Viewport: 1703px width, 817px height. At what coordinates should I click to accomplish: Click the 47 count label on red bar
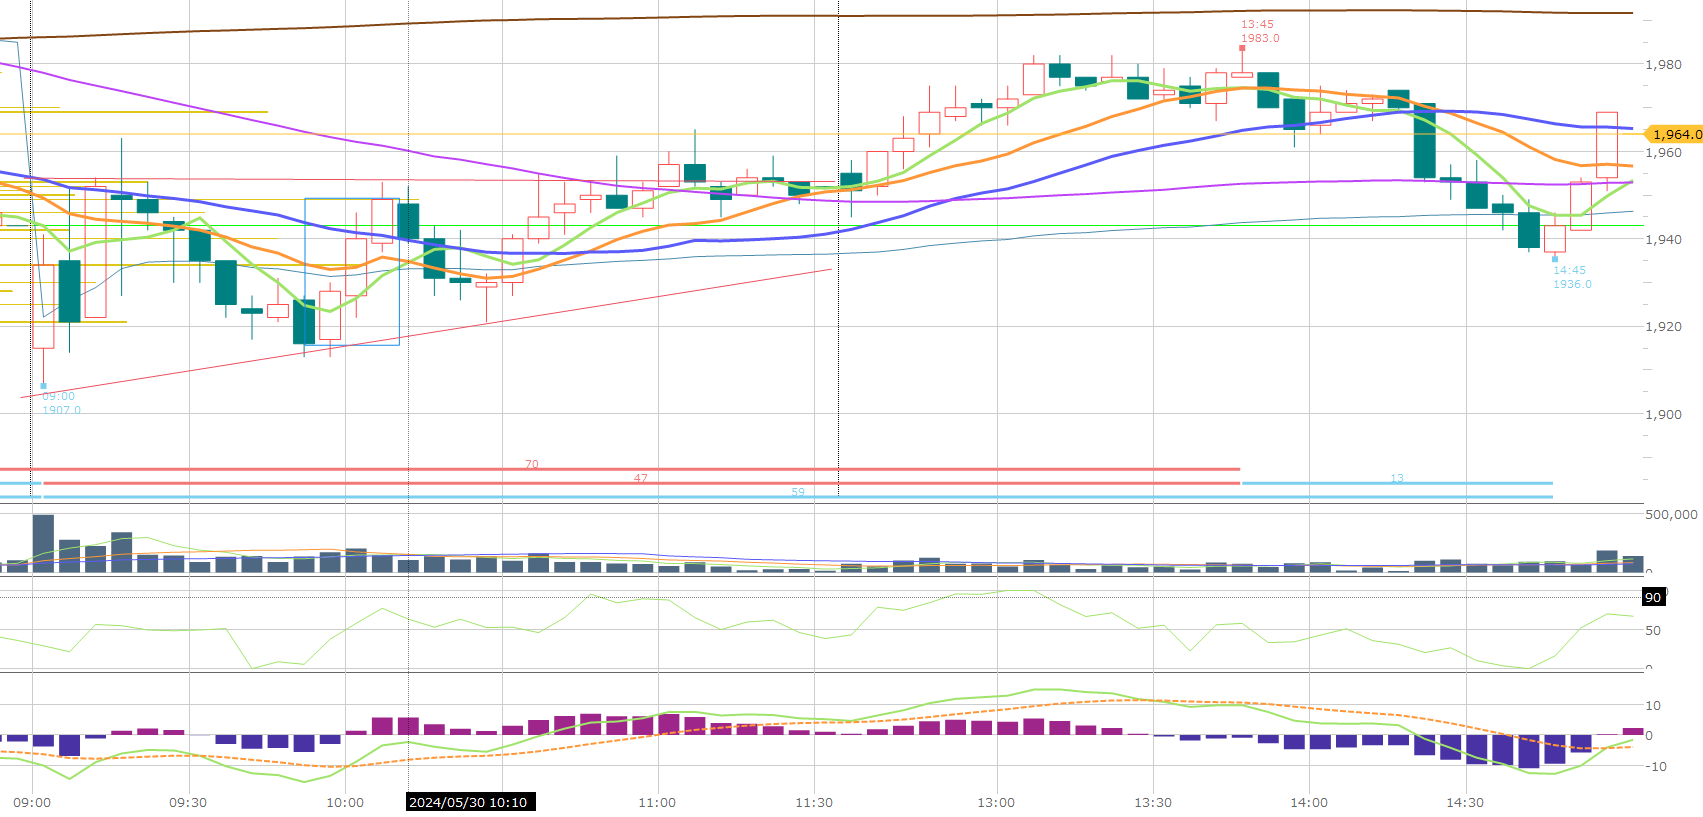tap(640, 478)
